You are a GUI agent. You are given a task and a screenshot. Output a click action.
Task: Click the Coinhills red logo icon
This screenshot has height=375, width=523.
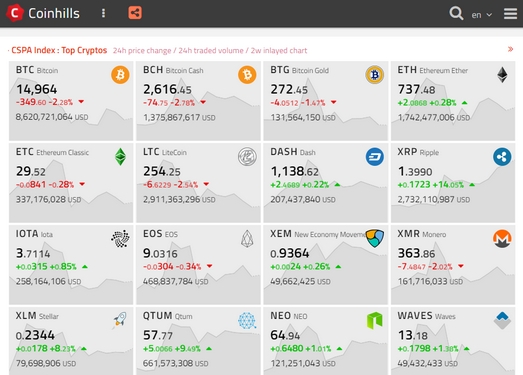[15, 13]
